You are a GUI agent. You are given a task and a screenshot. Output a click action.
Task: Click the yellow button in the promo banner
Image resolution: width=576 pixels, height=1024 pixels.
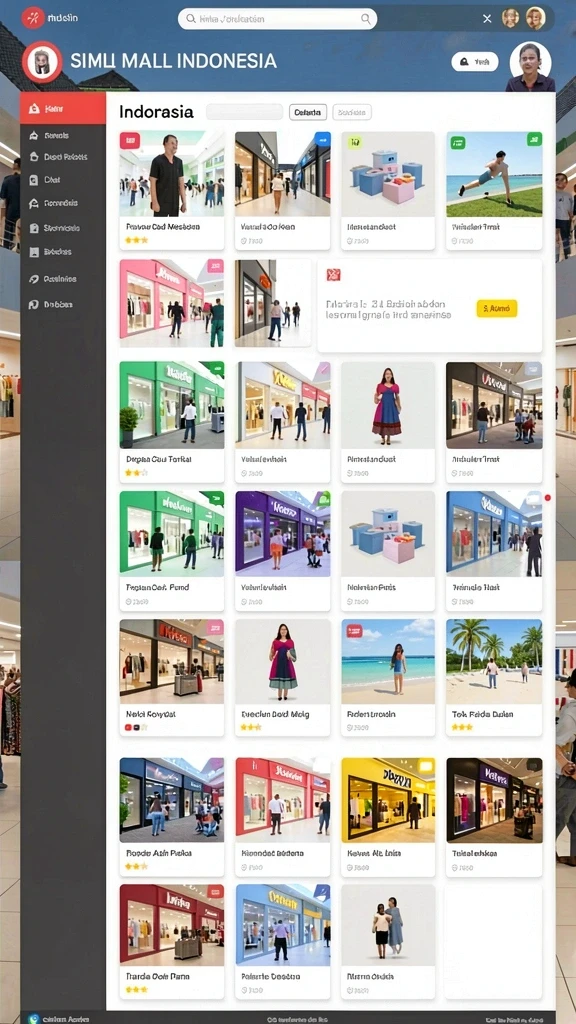coord(497,308)
